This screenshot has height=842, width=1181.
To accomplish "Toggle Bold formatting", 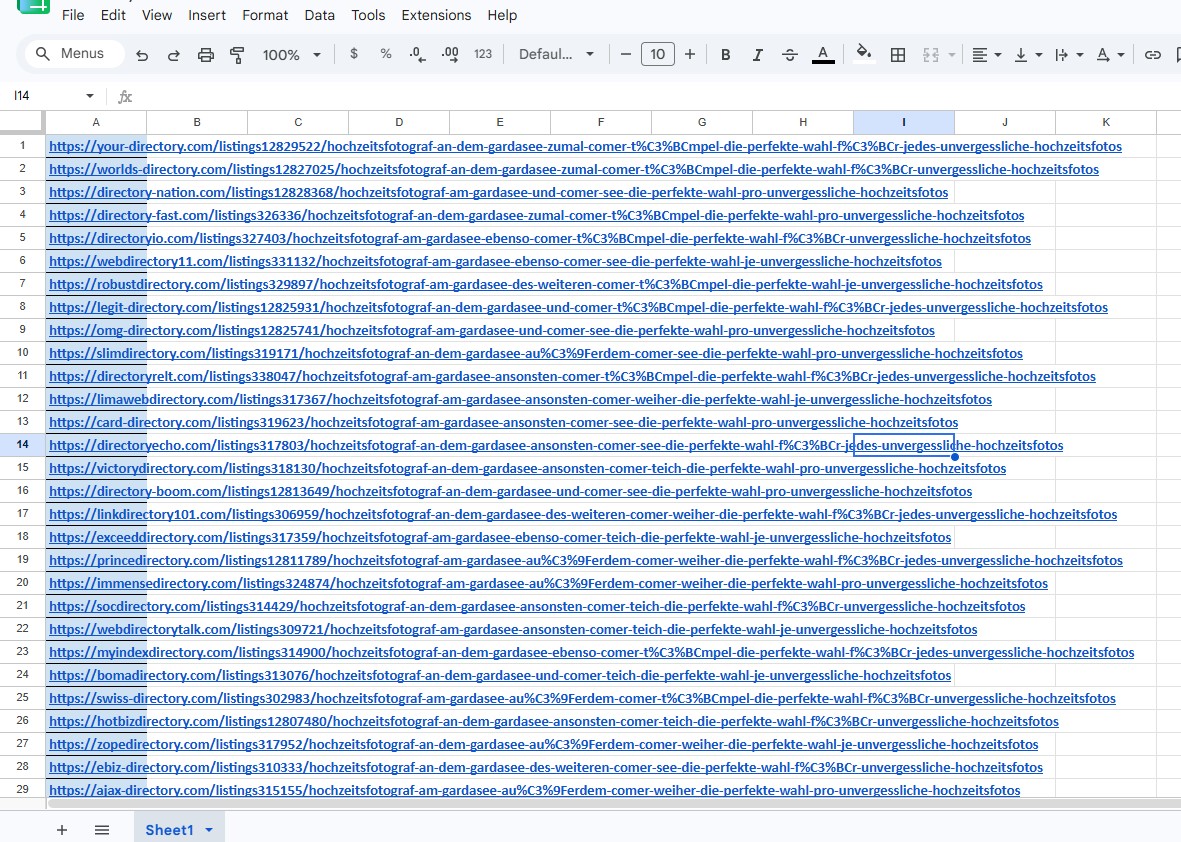I will [725, 55].
